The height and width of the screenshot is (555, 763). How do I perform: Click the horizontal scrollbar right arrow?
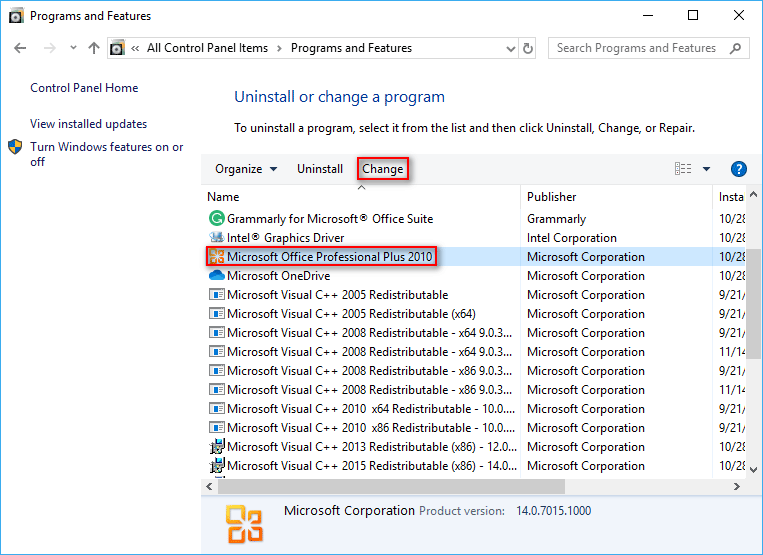pos(737,486)
